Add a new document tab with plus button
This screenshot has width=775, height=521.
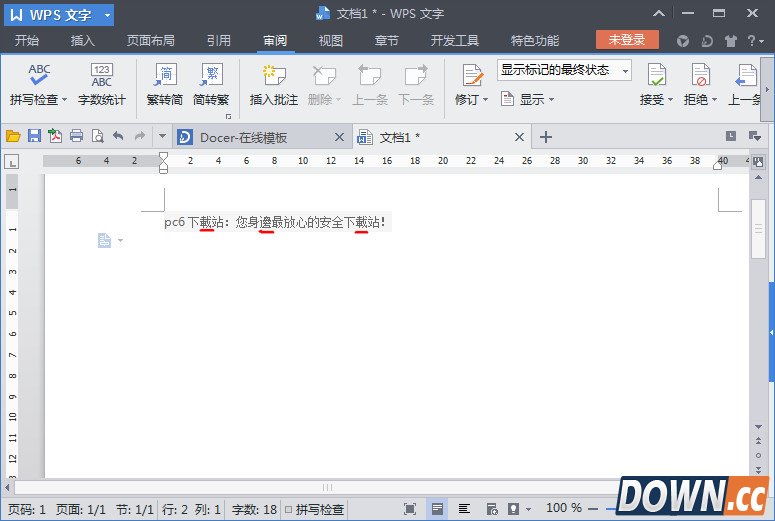click(x=546, y=137)
